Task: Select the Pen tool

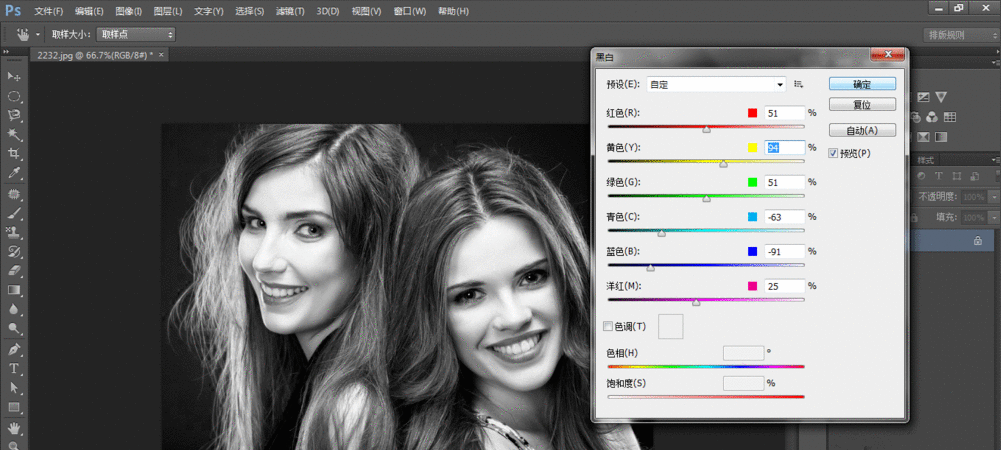Action: coord(14,349)
